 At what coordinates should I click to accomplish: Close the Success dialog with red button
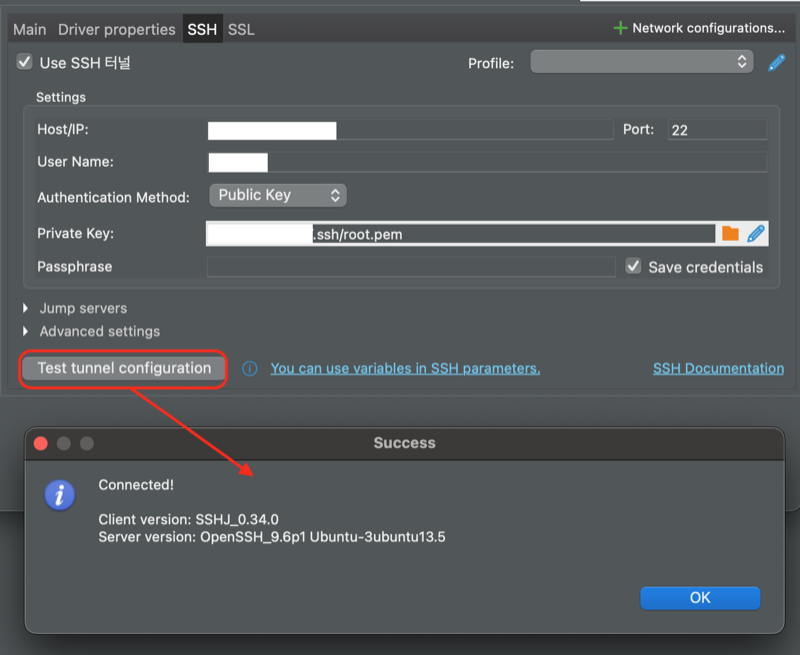(x=41, y=443)
